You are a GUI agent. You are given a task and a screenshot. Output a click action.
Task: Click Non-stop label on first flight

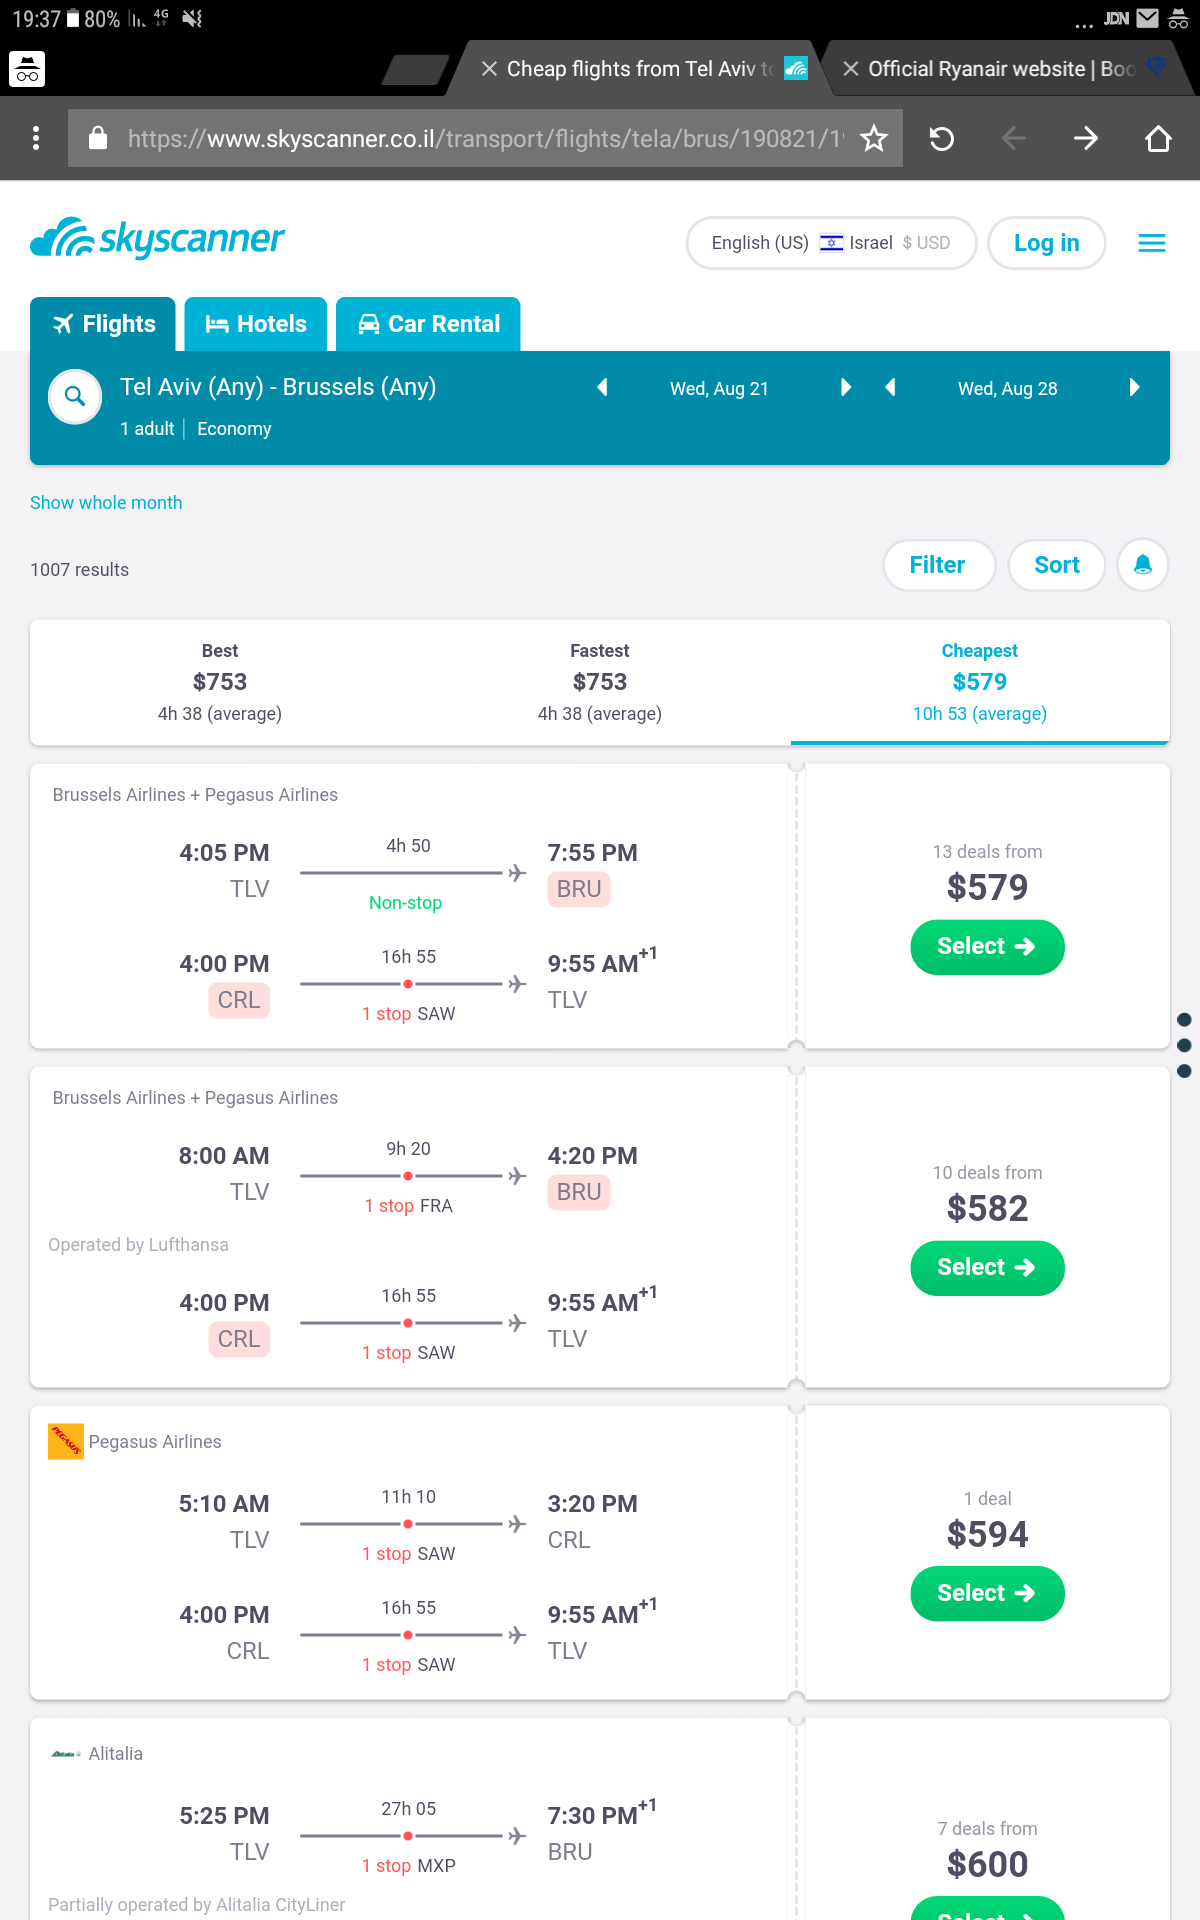[x=405, y=903]
